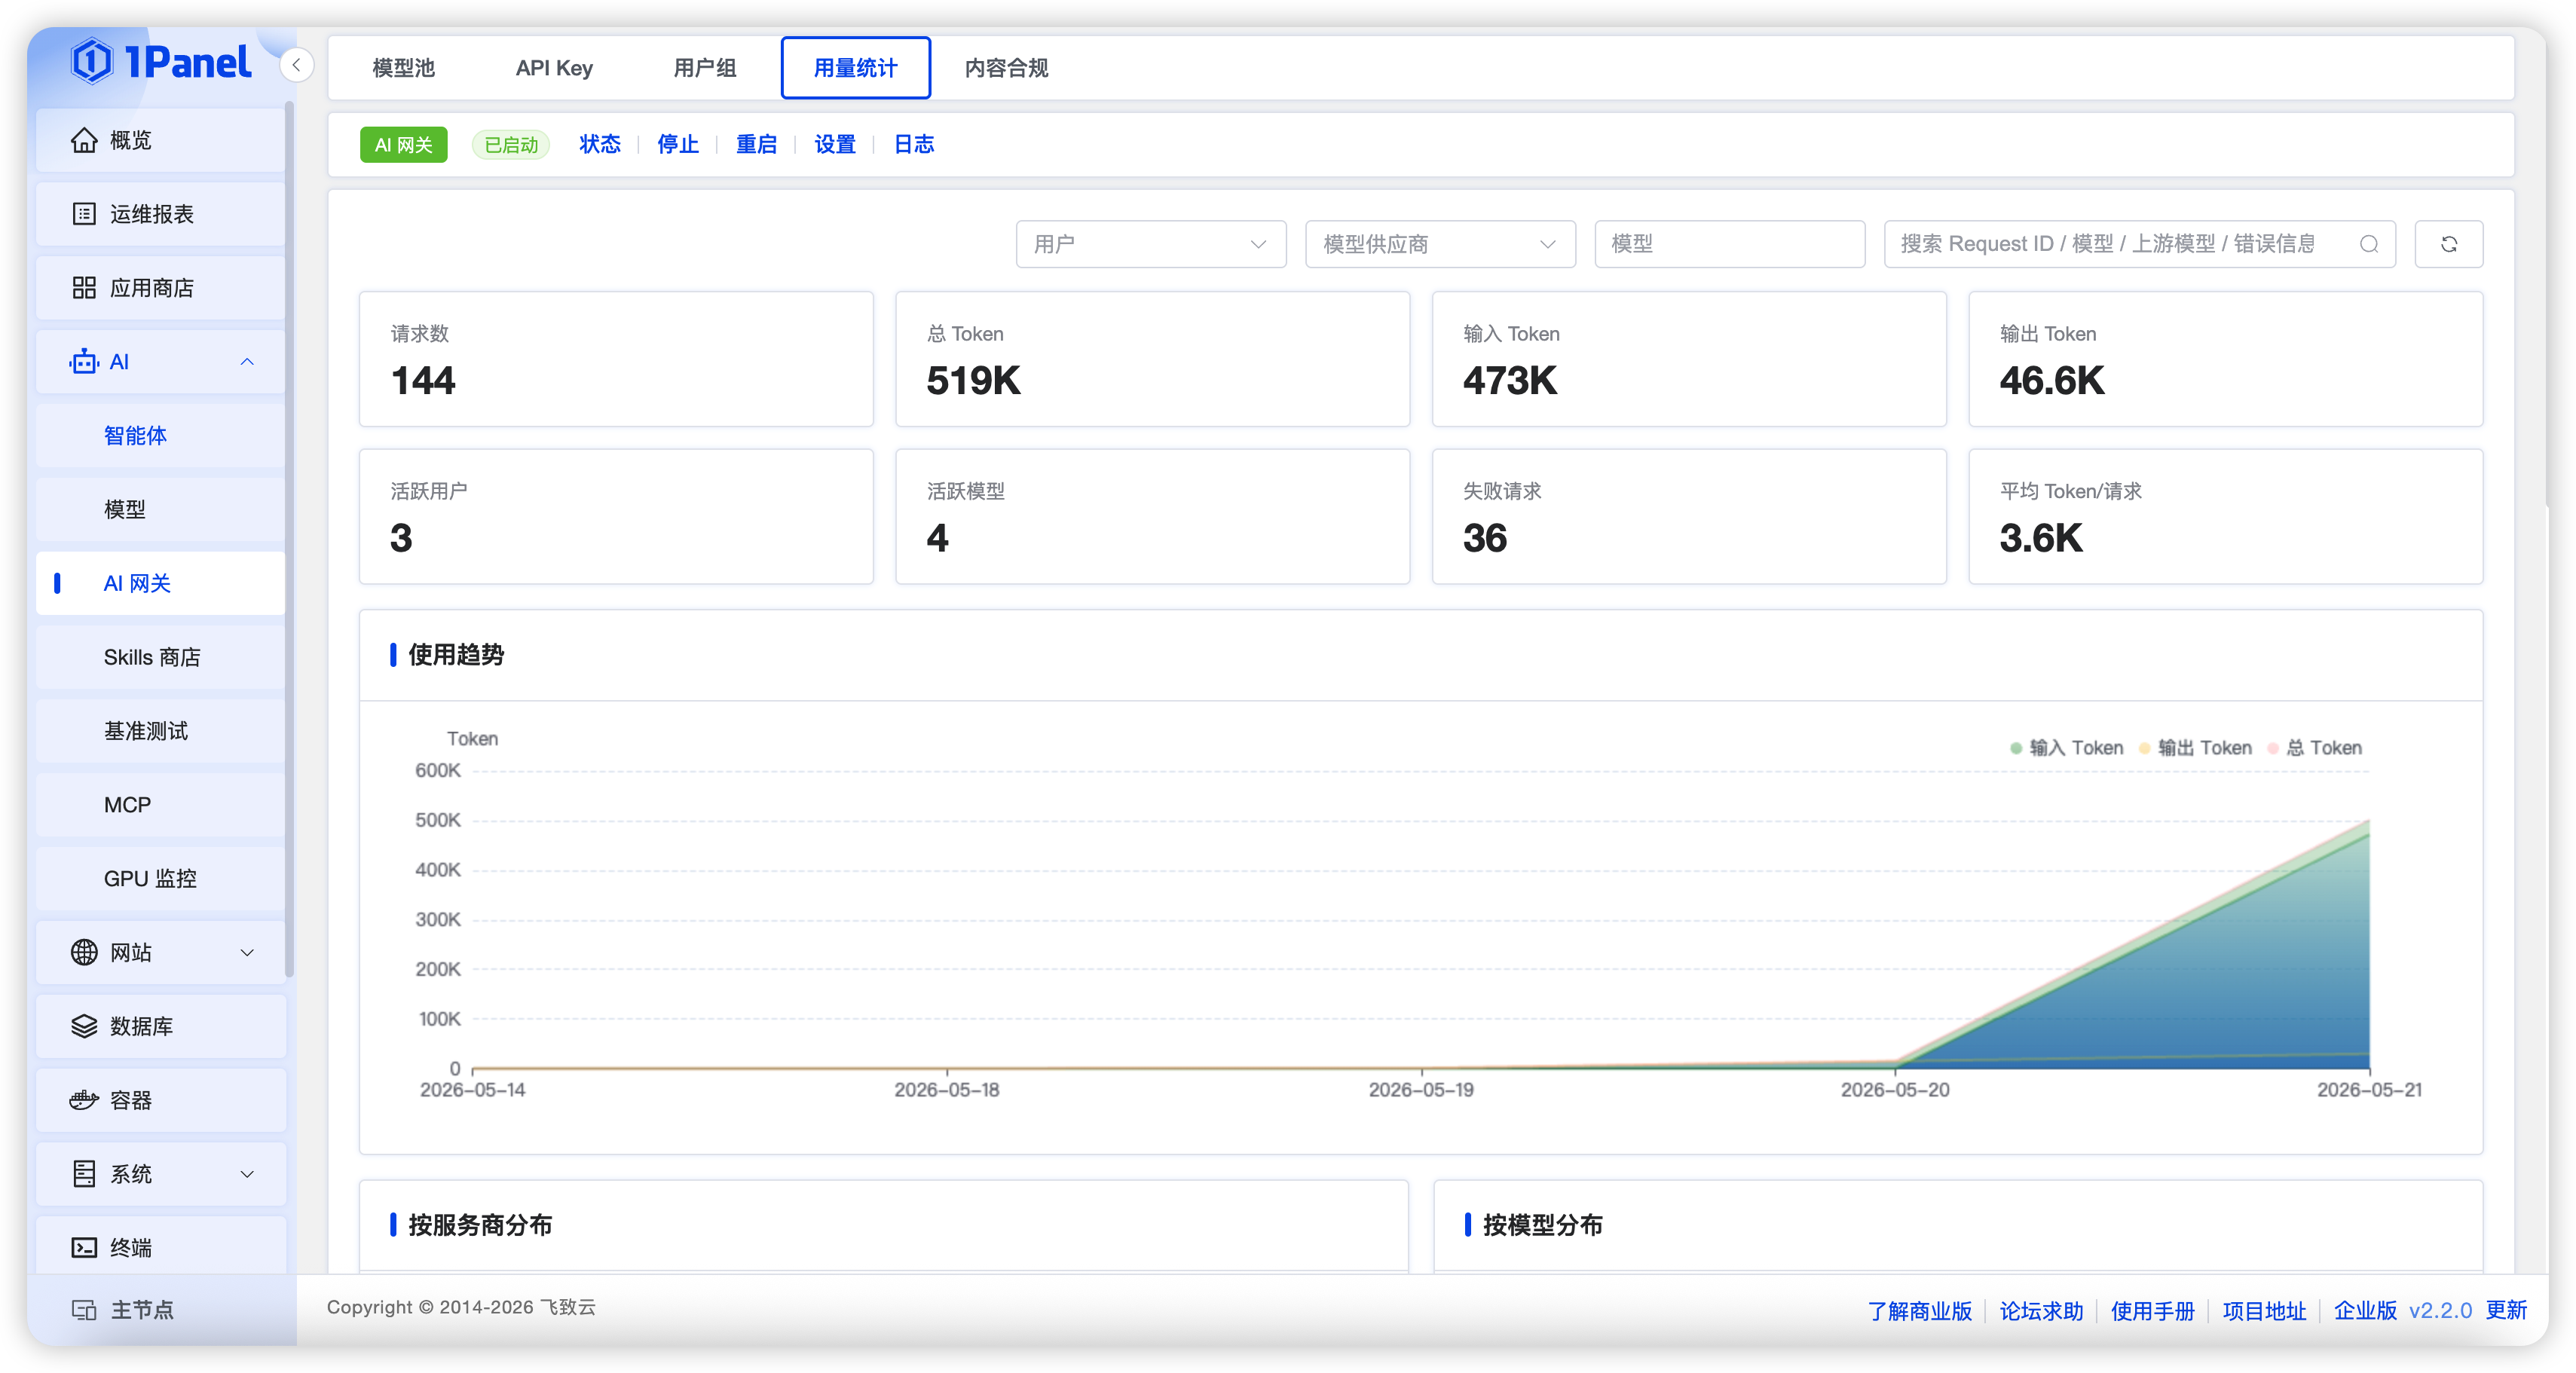2576x1373 pixels.
Task: Click the Request ID search input field
Action: click(2139, 244)
